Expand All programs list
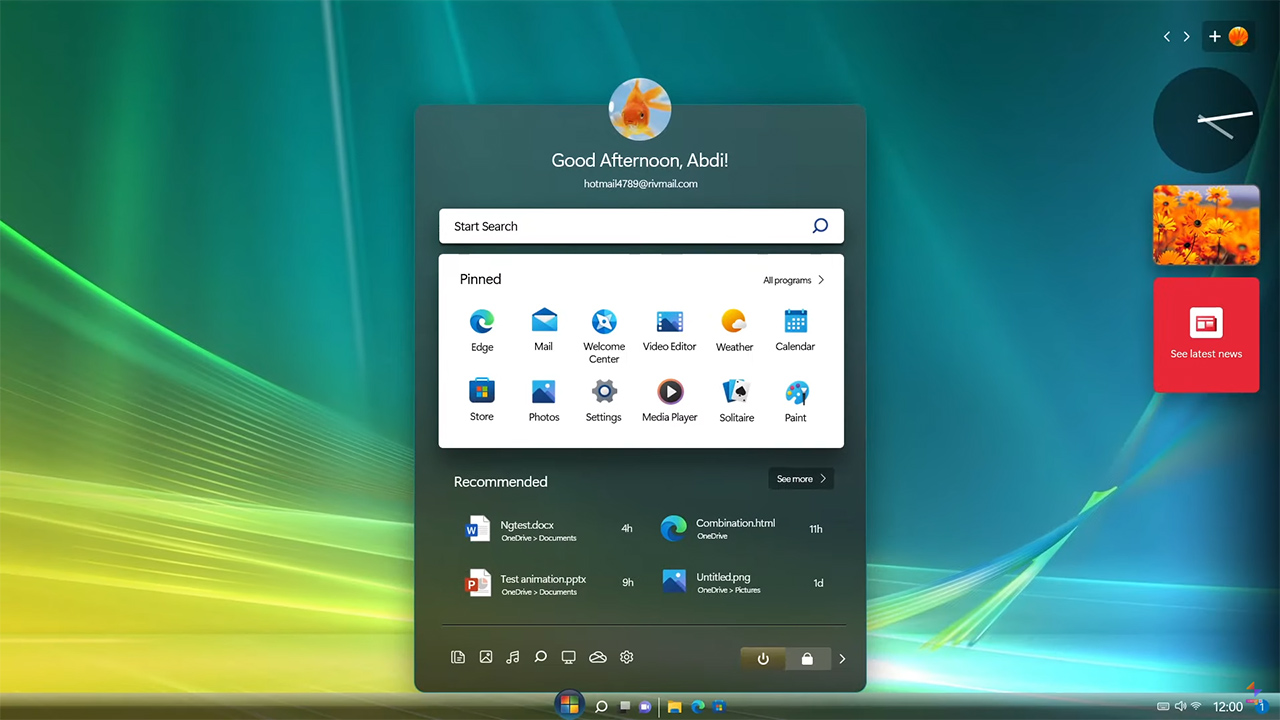 [794, 280]
